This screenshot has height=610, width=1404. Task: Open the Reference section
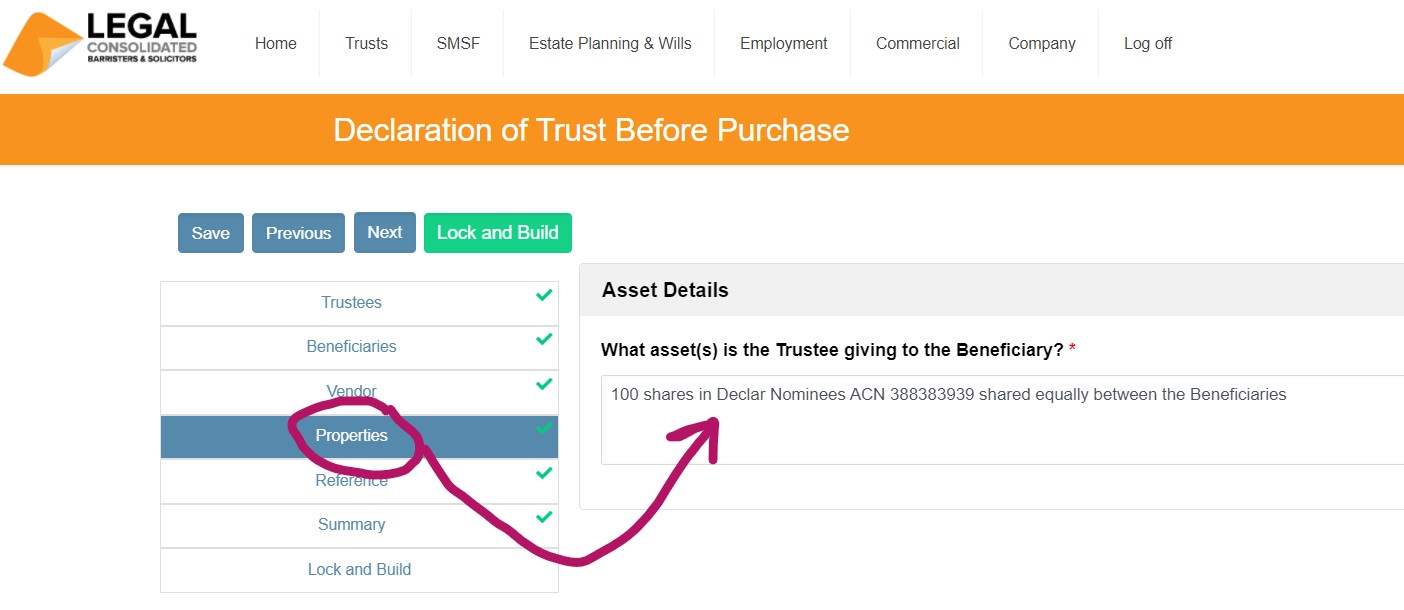(x=351, y=480)
